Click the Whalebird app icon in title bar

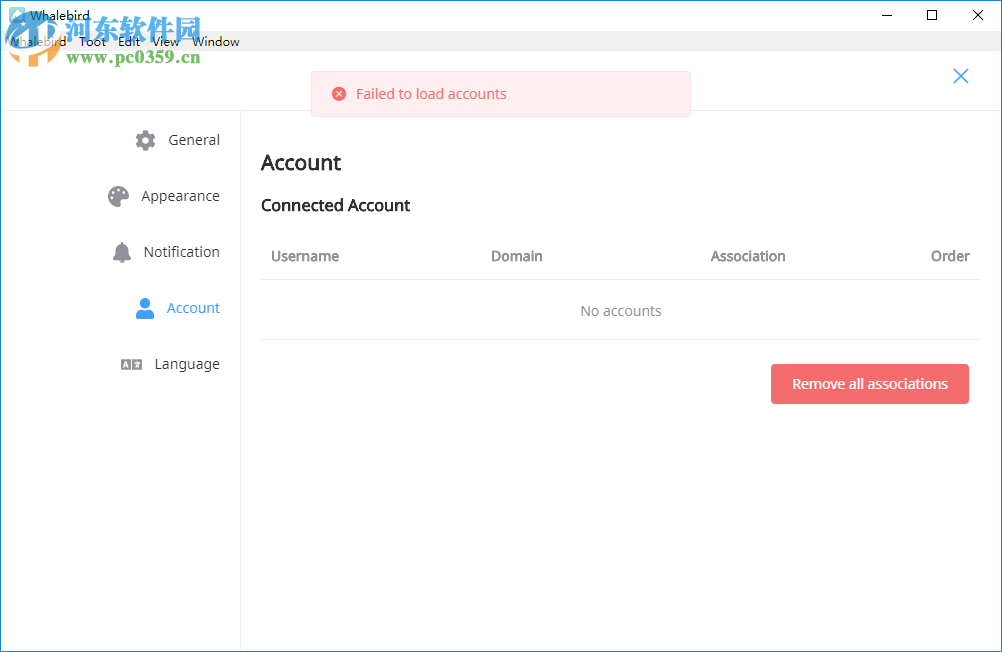click(x=17, y=15)
